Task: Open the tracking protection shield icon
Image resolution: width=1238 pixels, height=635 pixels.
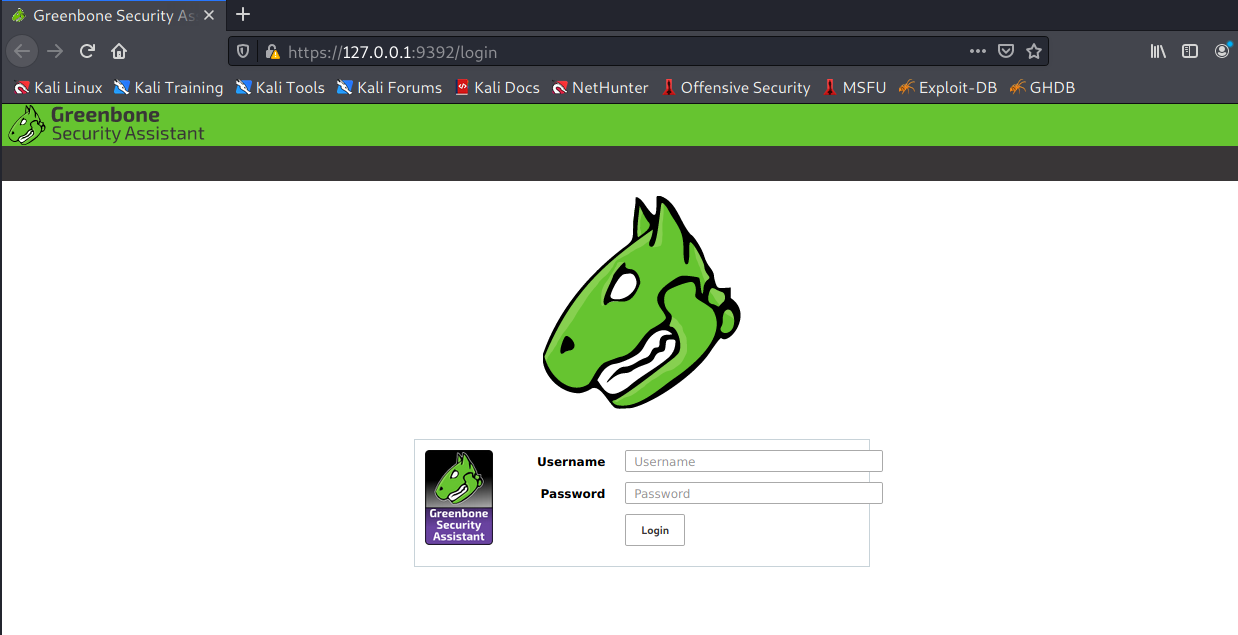Action: coord(243,52)
